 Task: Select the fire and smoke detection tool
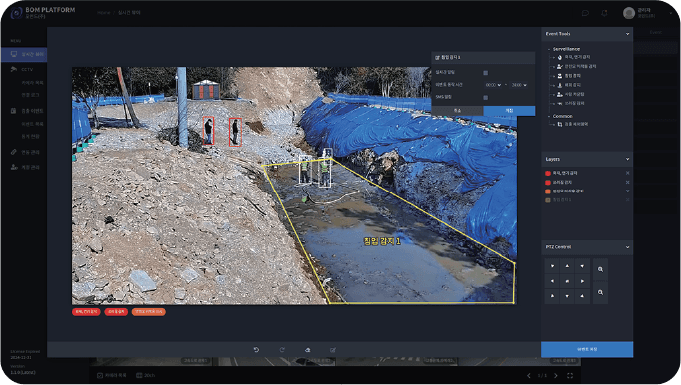573,57
